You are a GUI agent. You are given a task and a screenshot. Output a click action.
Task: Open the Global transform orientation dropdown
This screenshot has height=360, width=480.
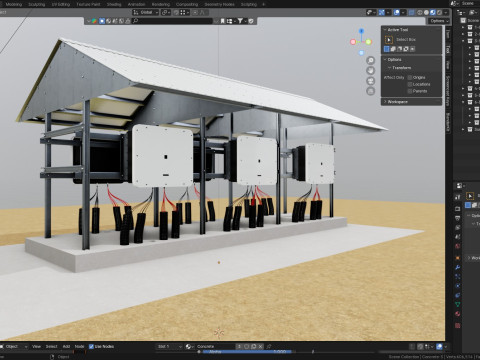[146, 12]
